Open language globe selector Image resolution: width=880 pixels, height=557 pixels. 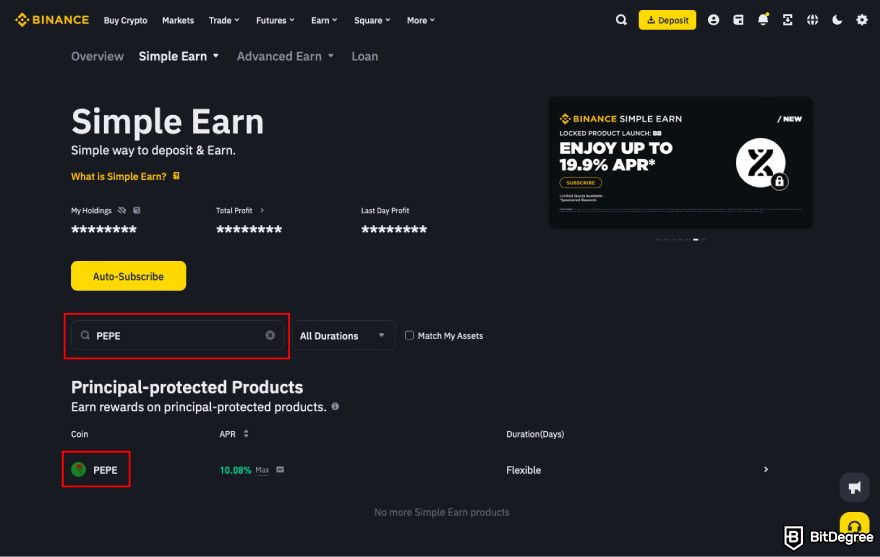812,20
